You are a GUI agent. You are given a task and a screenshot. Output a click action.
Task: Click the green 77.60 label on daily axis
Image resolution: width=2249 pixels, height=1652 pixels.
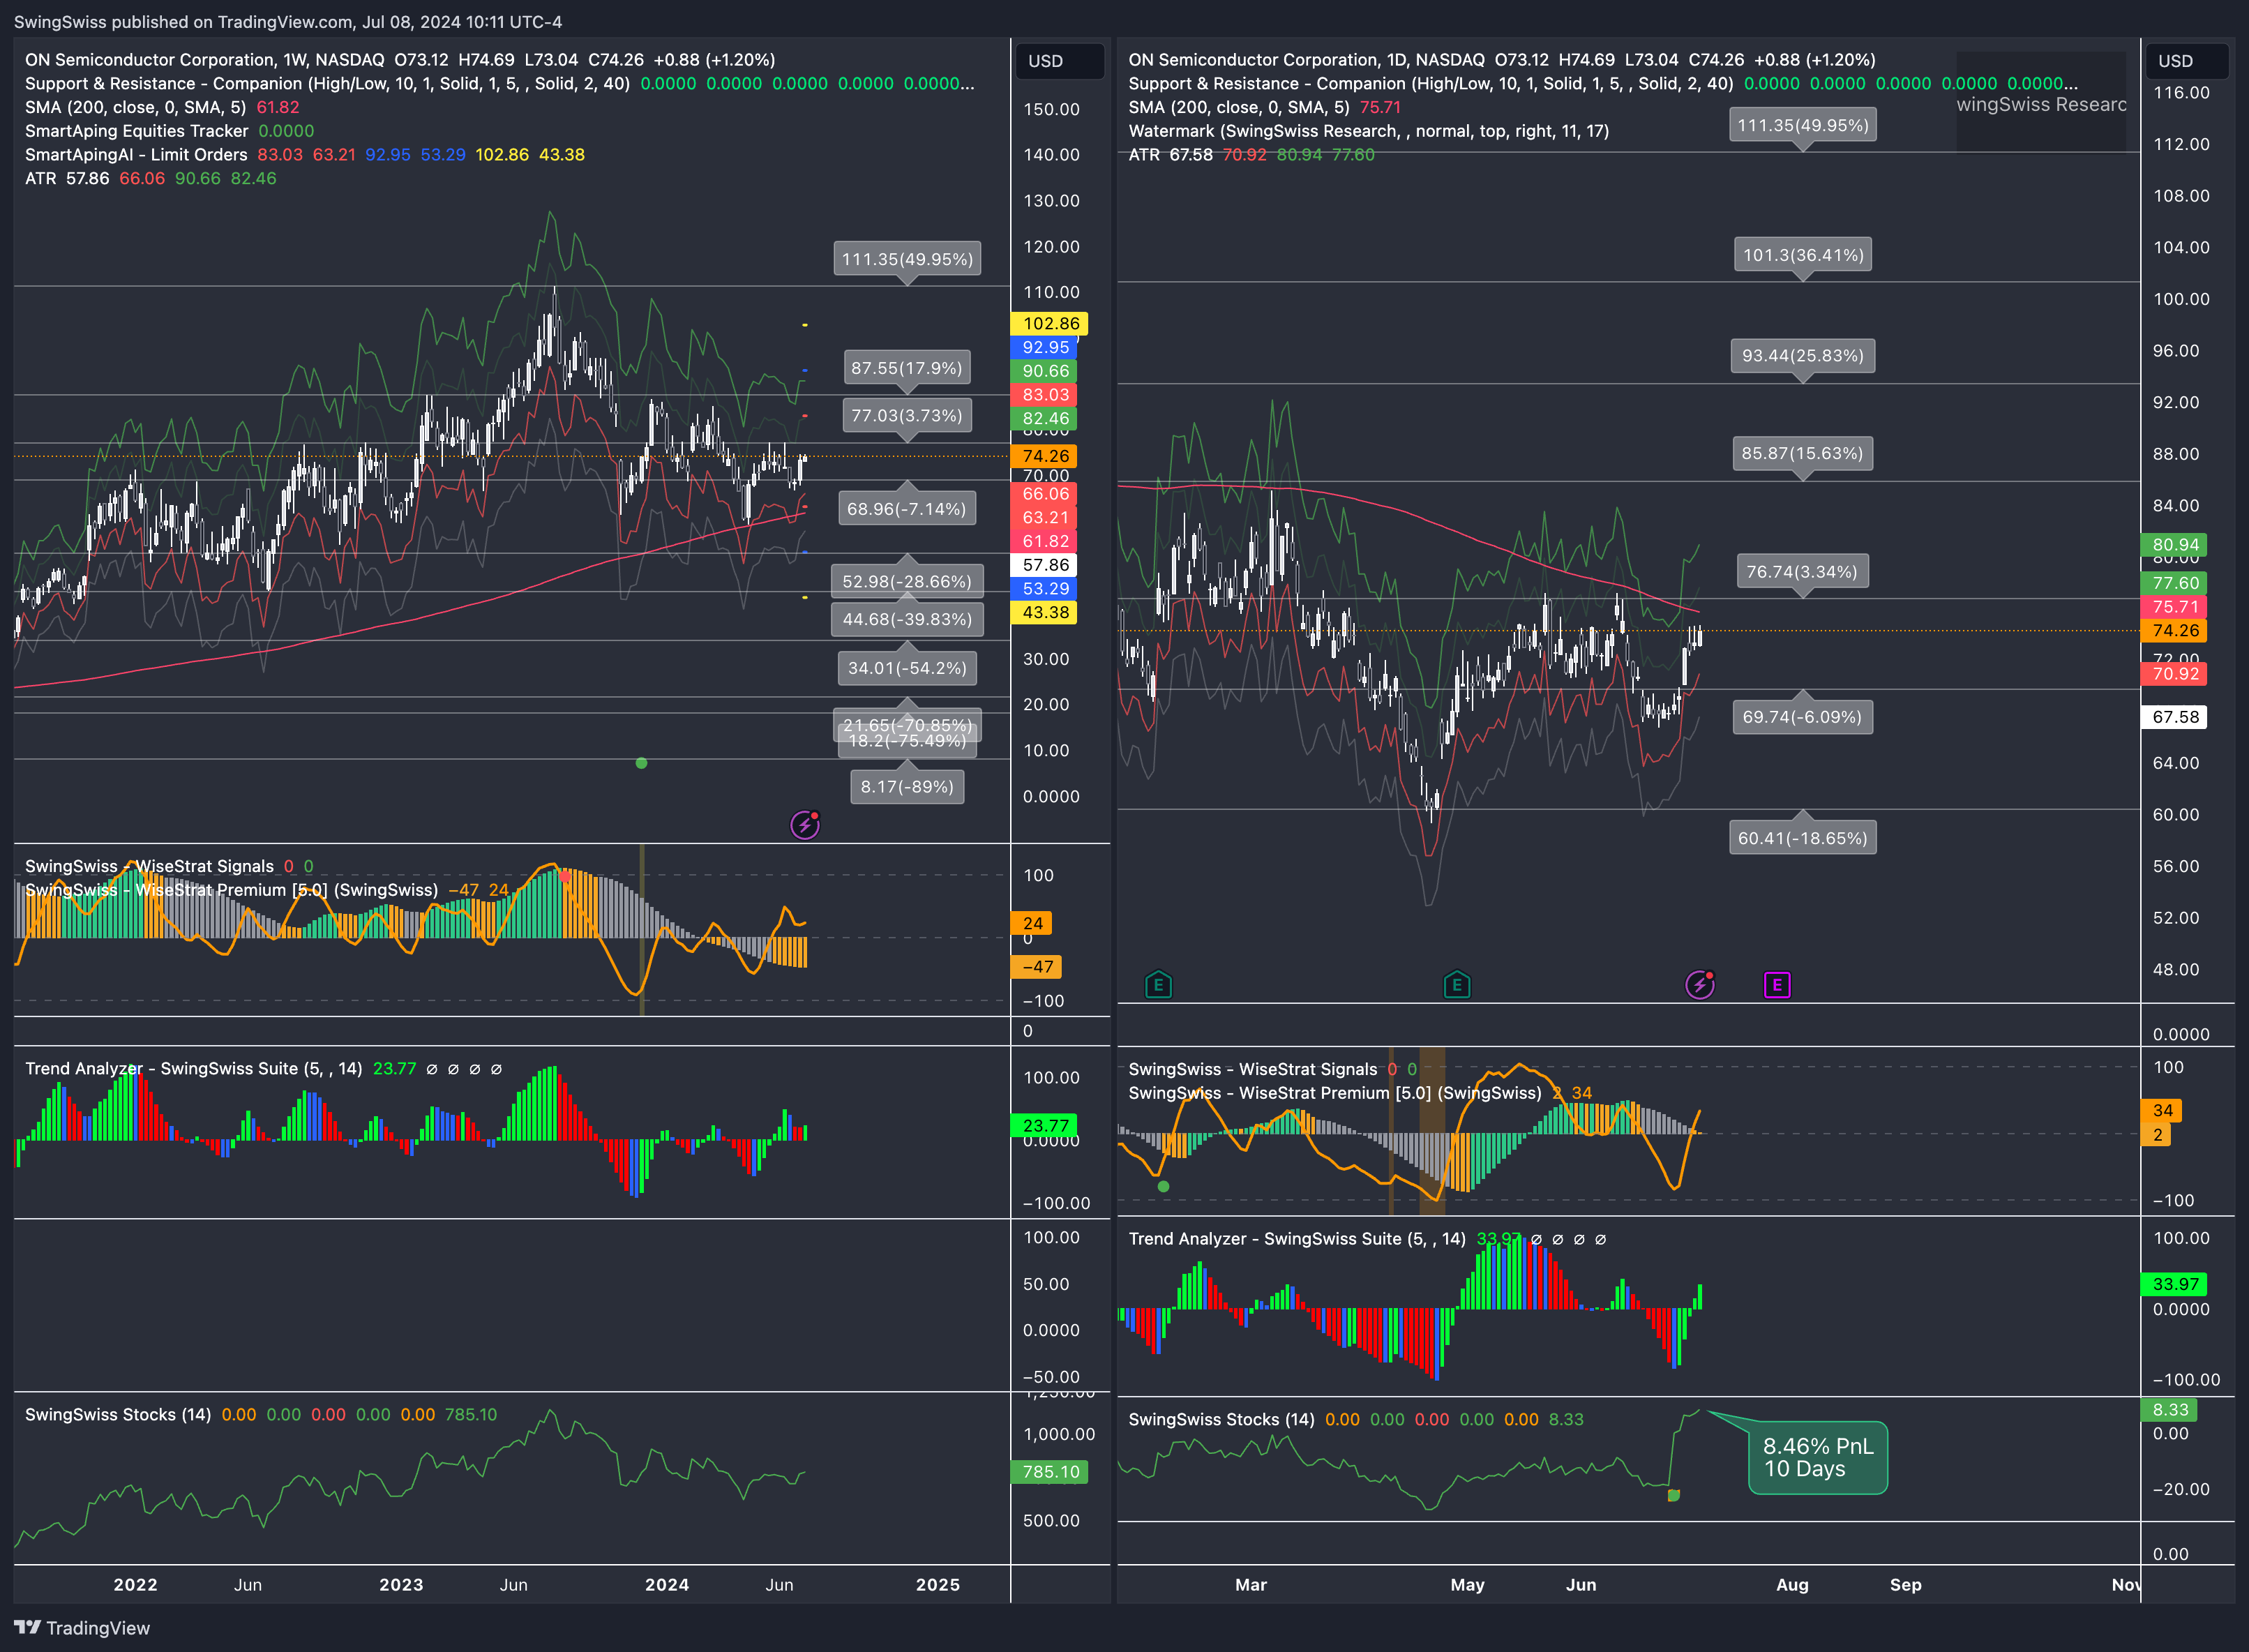pyautogui.click(x=2174, y=583)
